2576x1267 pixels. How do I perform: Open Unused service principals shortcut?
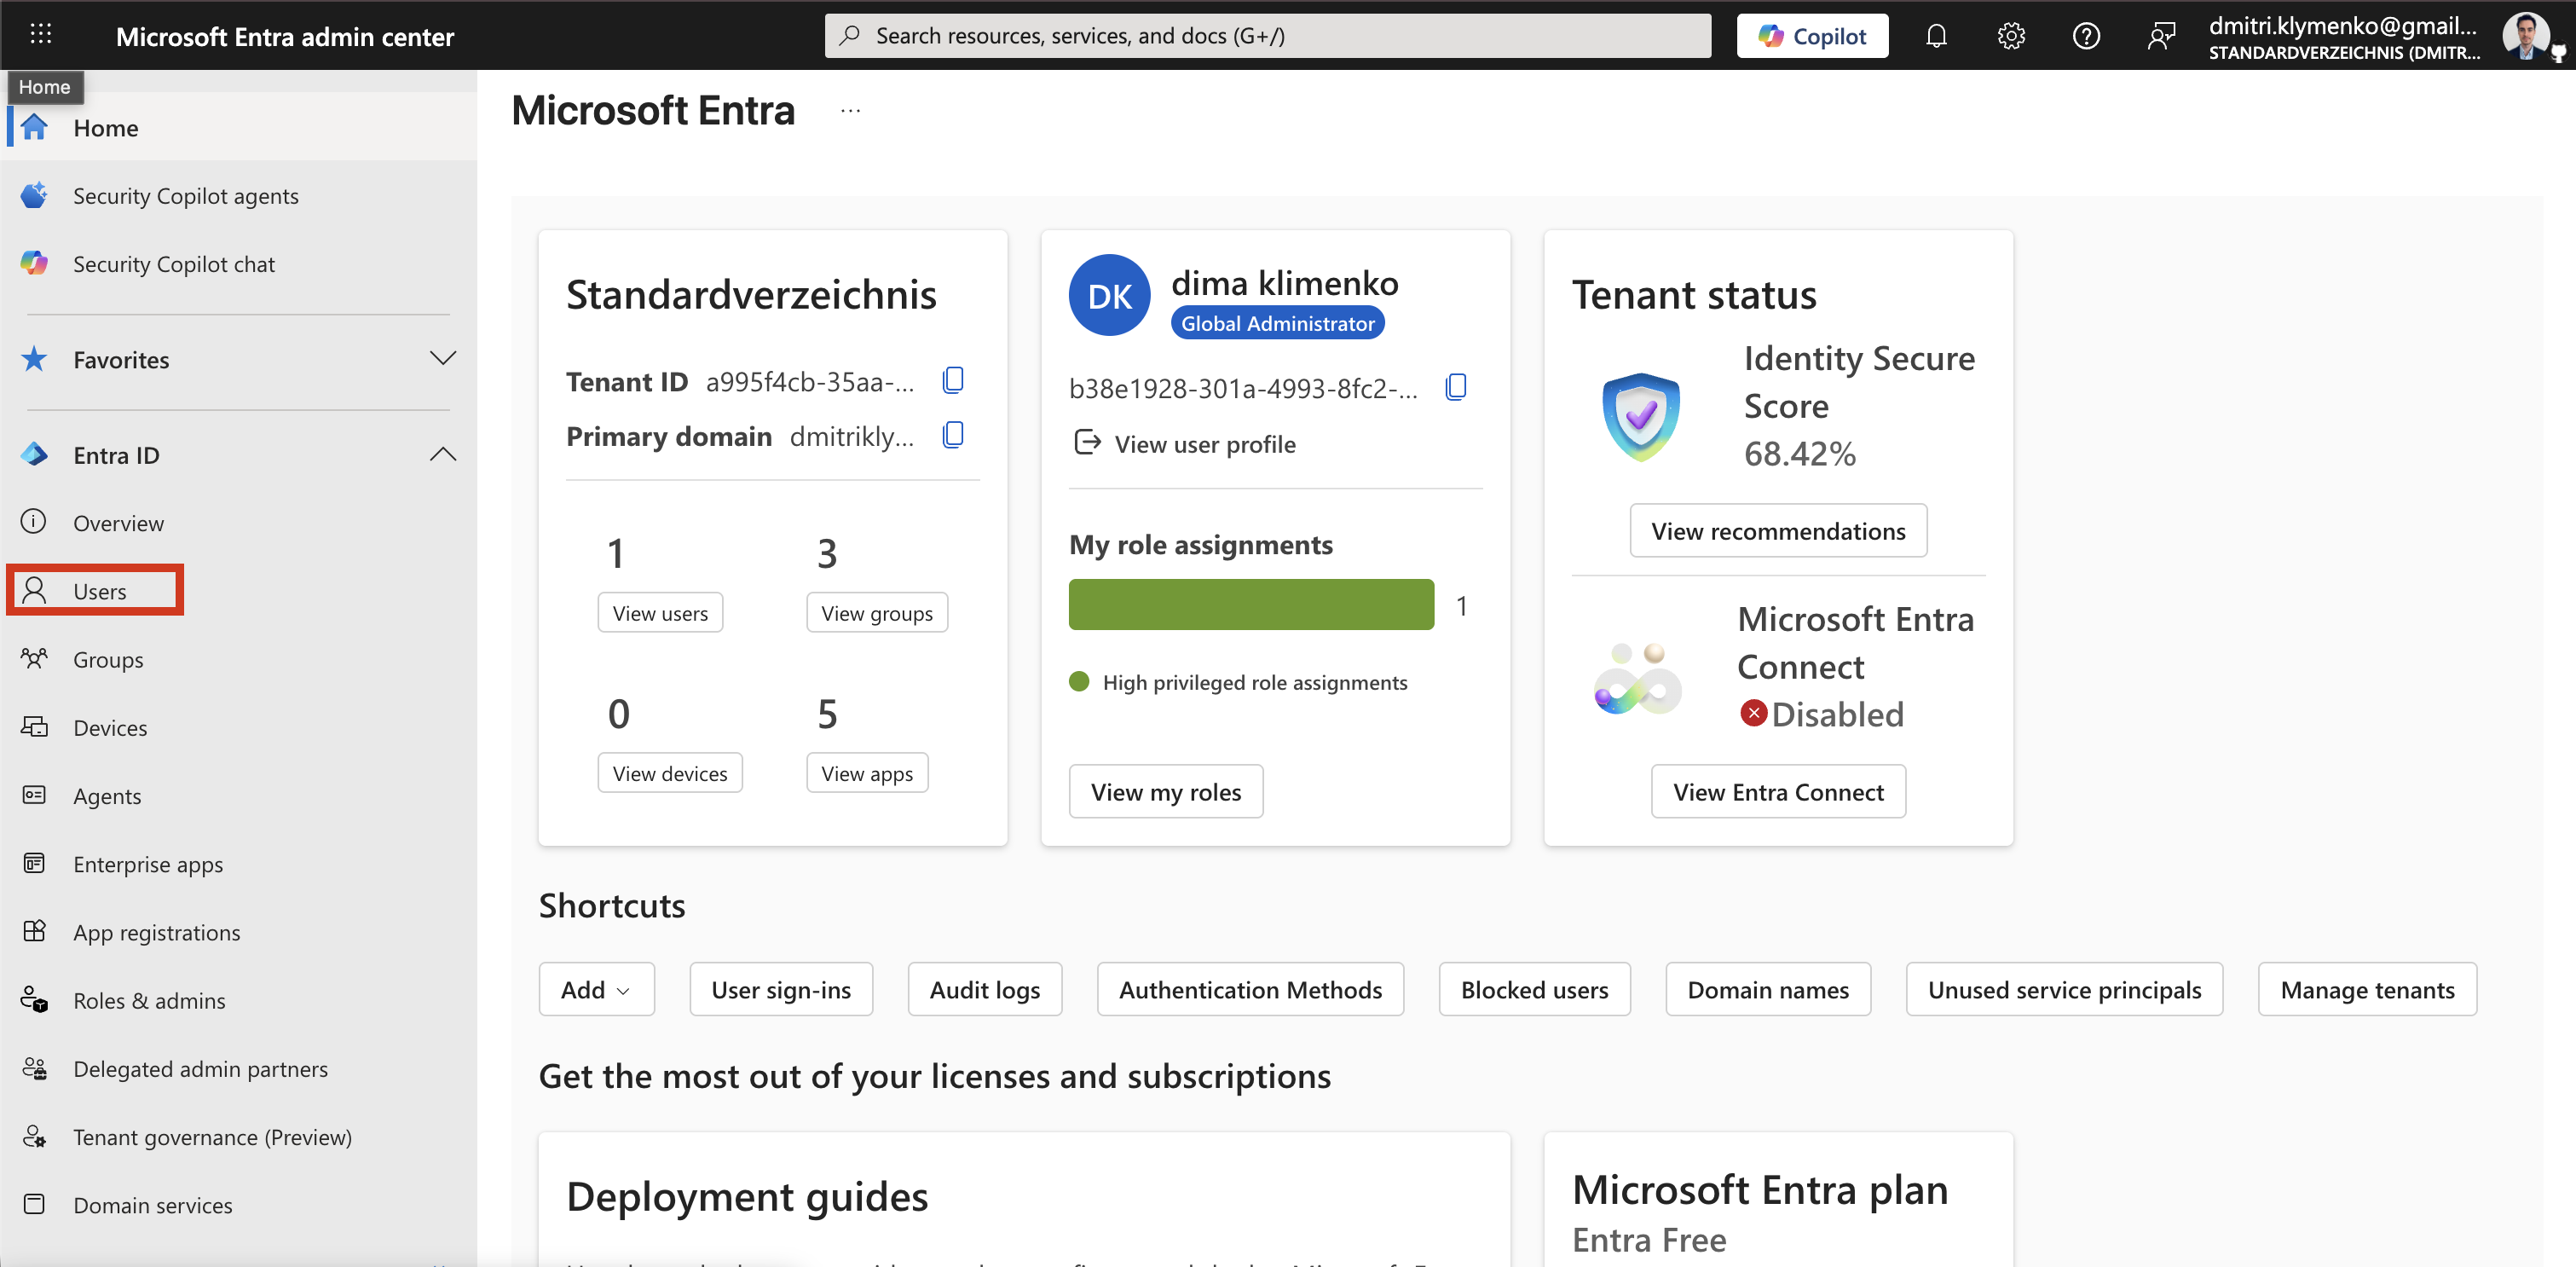[2064, 990]
